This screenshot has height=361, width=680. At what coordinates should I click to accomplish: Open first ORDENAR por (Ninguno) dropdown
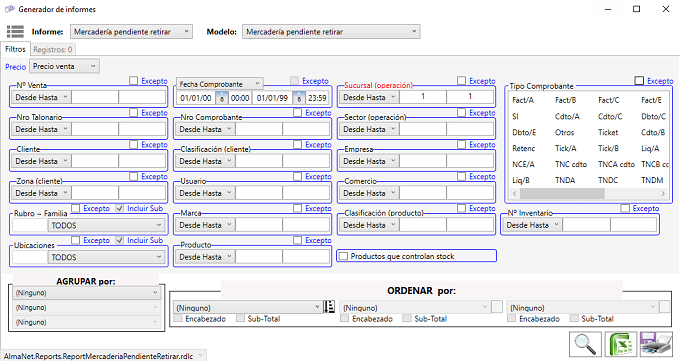[247, 308]
